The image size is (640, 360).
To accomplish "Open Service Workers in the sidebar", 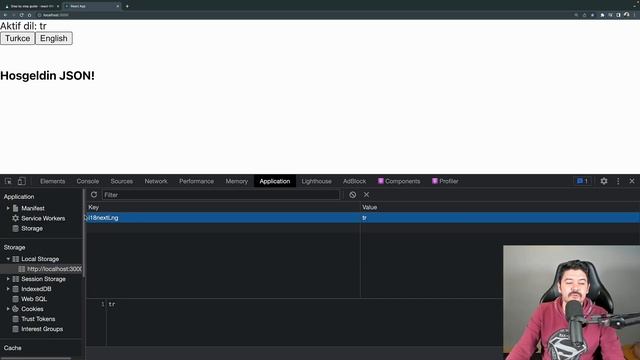I will (43, 218).
